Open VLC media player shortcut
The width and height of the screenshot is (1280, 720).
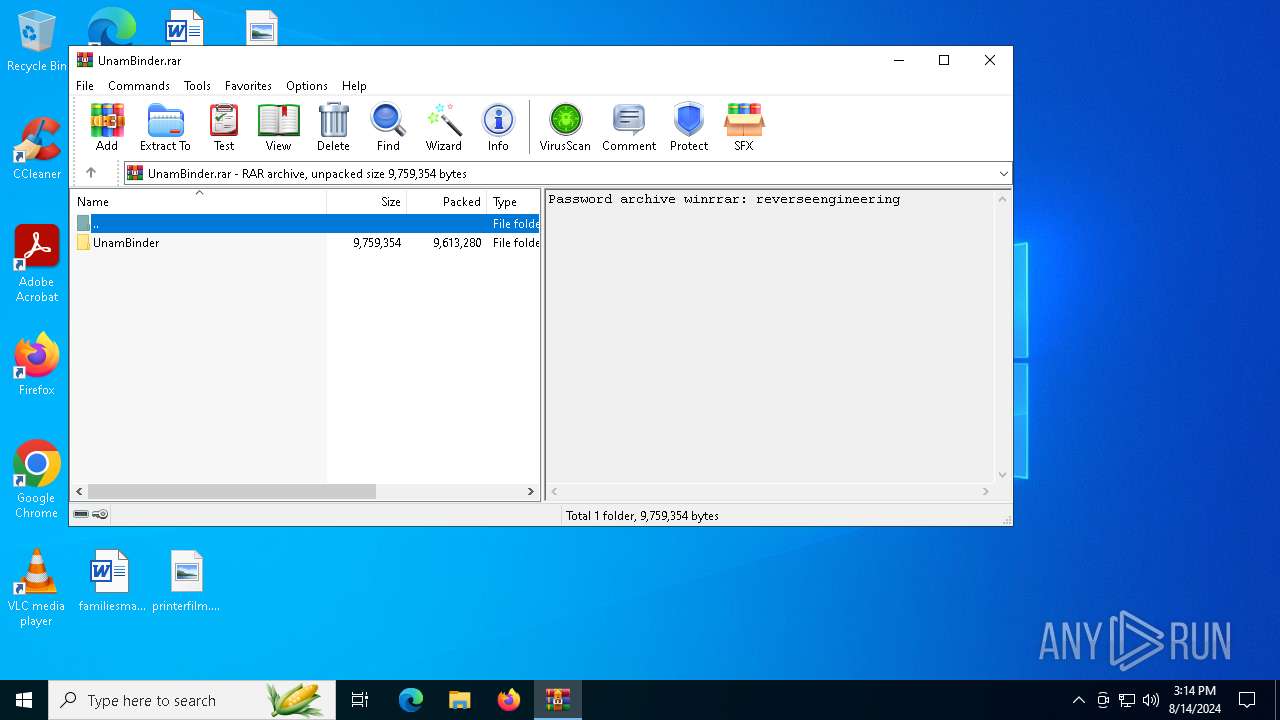(36, 588)
